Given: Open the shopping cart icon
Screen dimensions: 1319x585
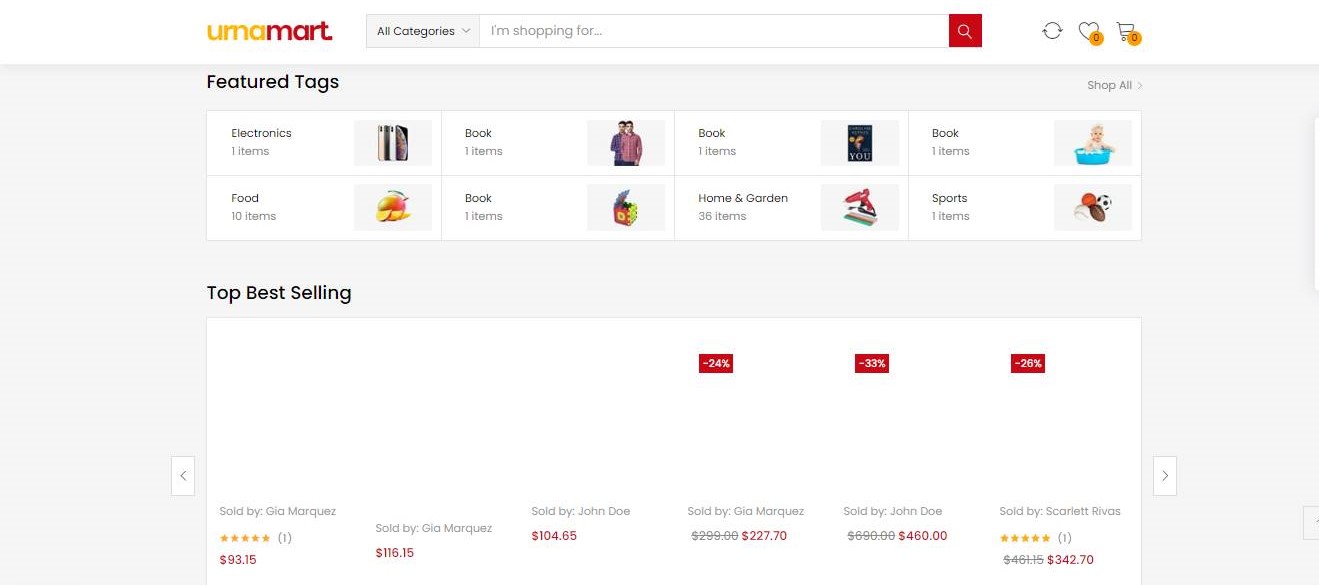Looking at the screenshot, I should coord(1126,31).
